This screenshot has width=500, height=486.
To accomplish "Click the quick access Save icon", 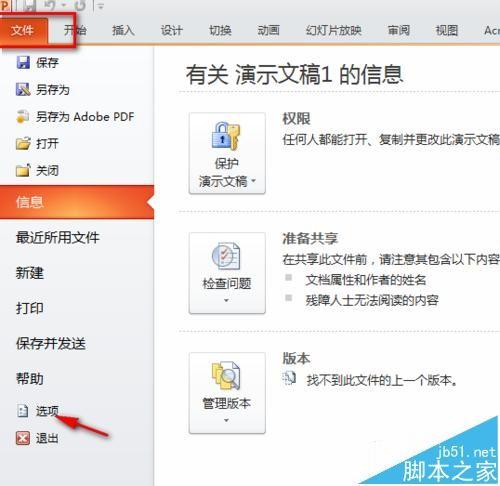I will 30,6.
